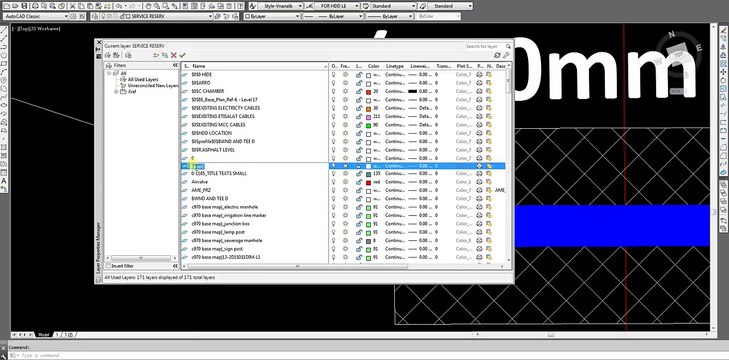The height and width of the screenshot is (360, 729).
Task: Open layer Settings wrench icon
Action: tap(506, 55)
